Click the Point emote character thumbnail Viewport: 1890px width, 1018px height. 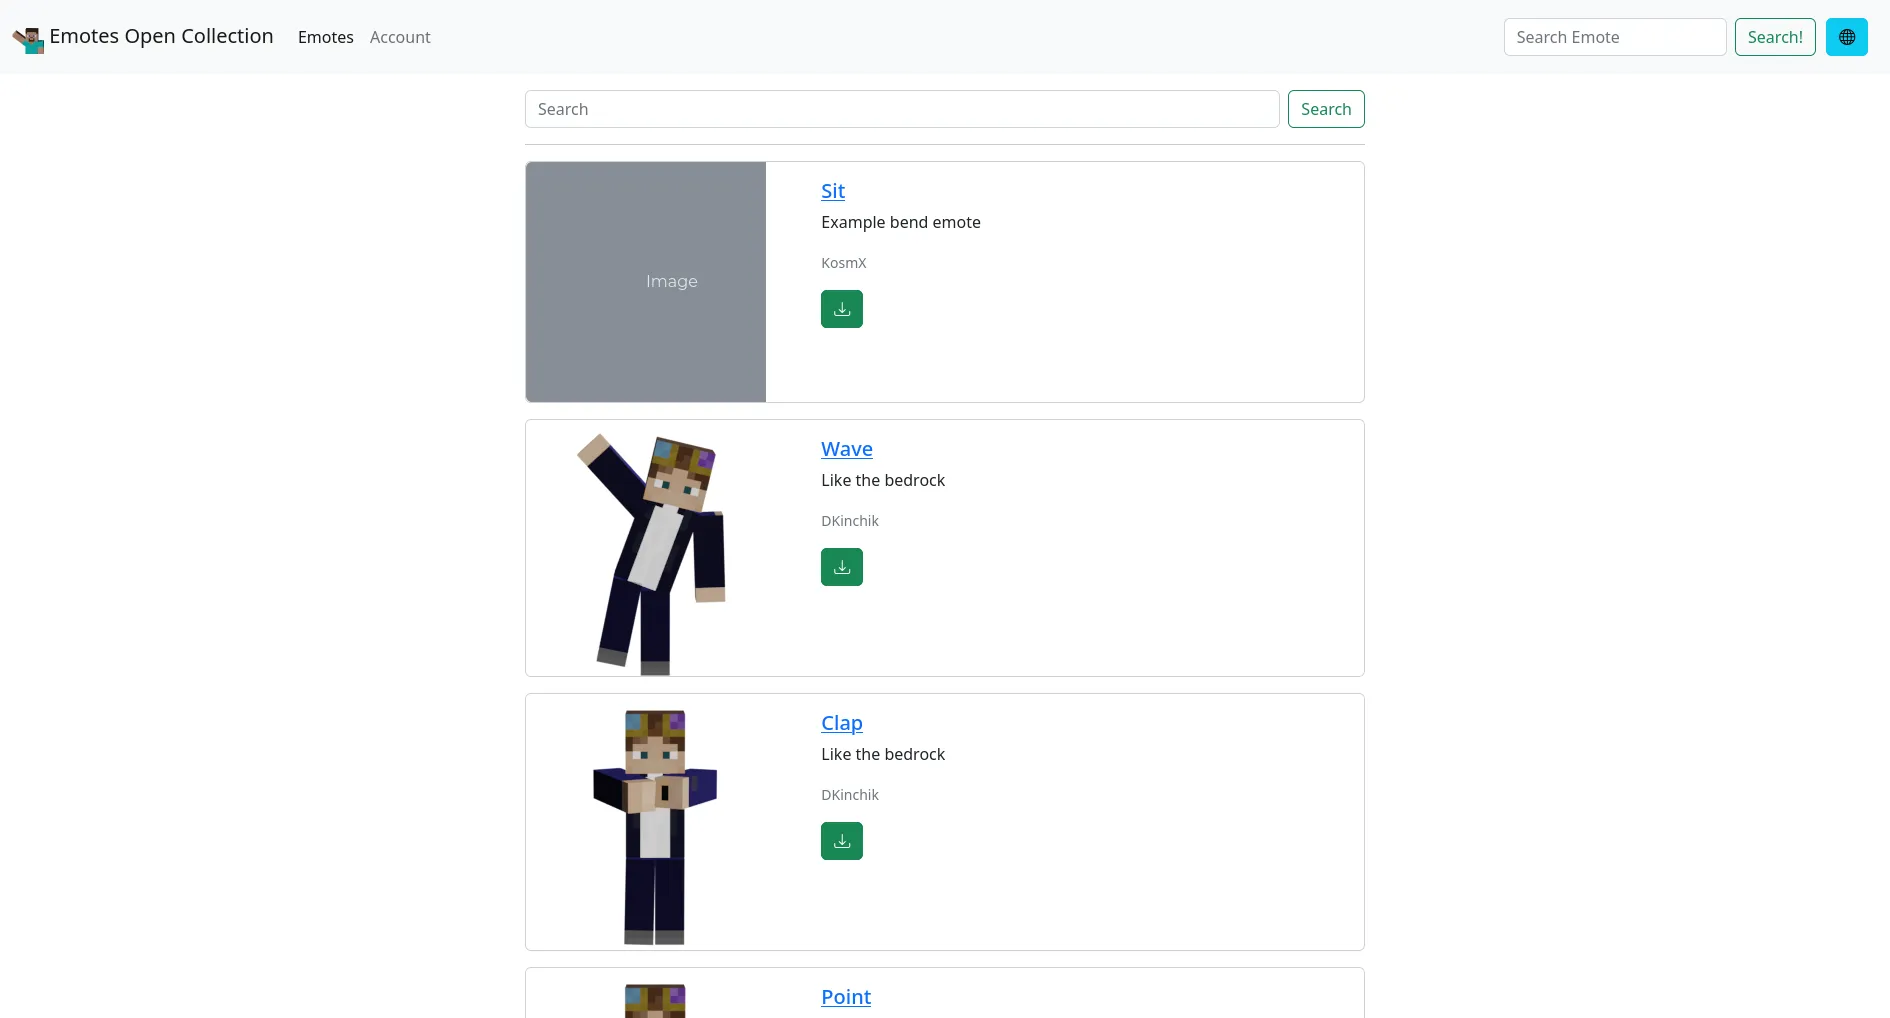coord(655,1001)
